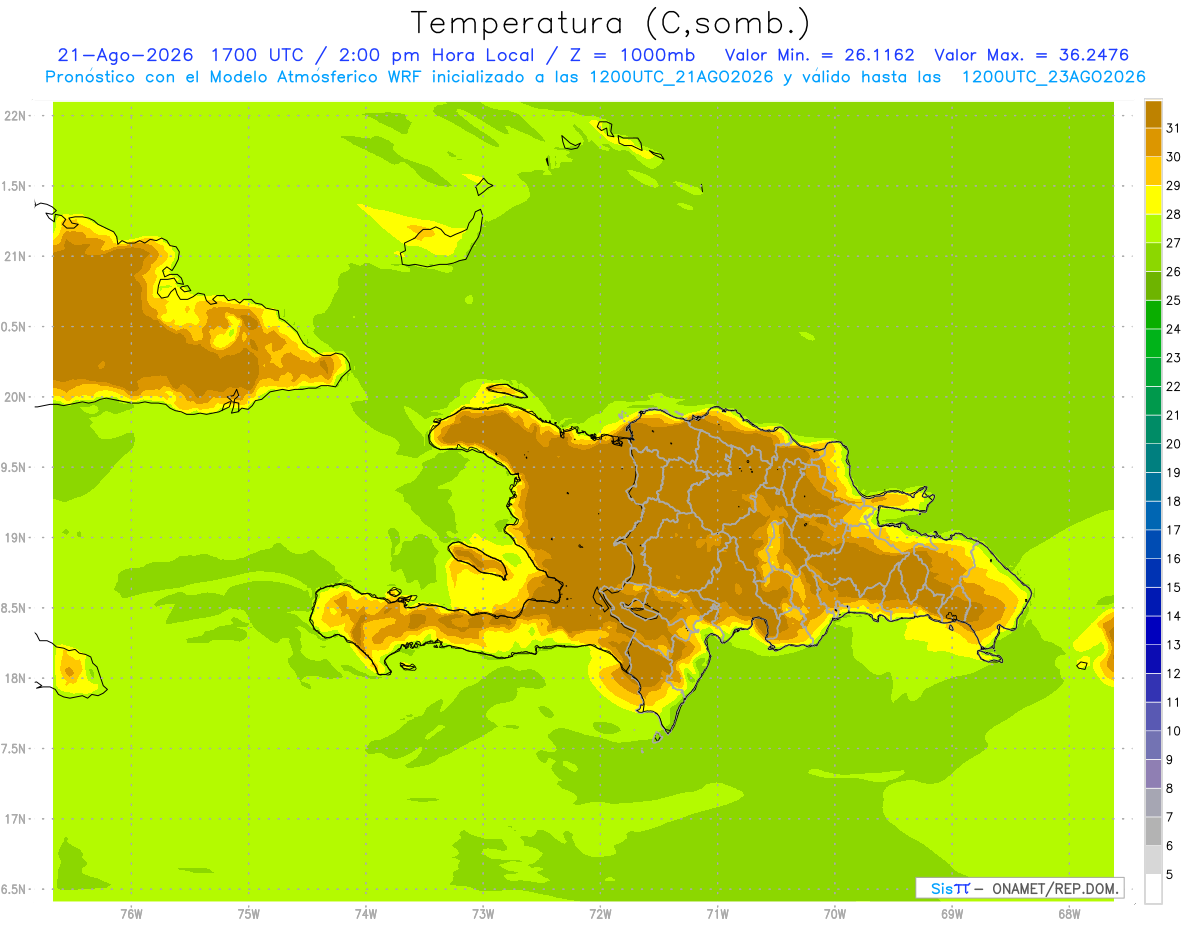Image resolution: width=1200 pixels, height=927 pixels.
Task: Click the "1700 UTC" time text
Action: tap(256, 55)
